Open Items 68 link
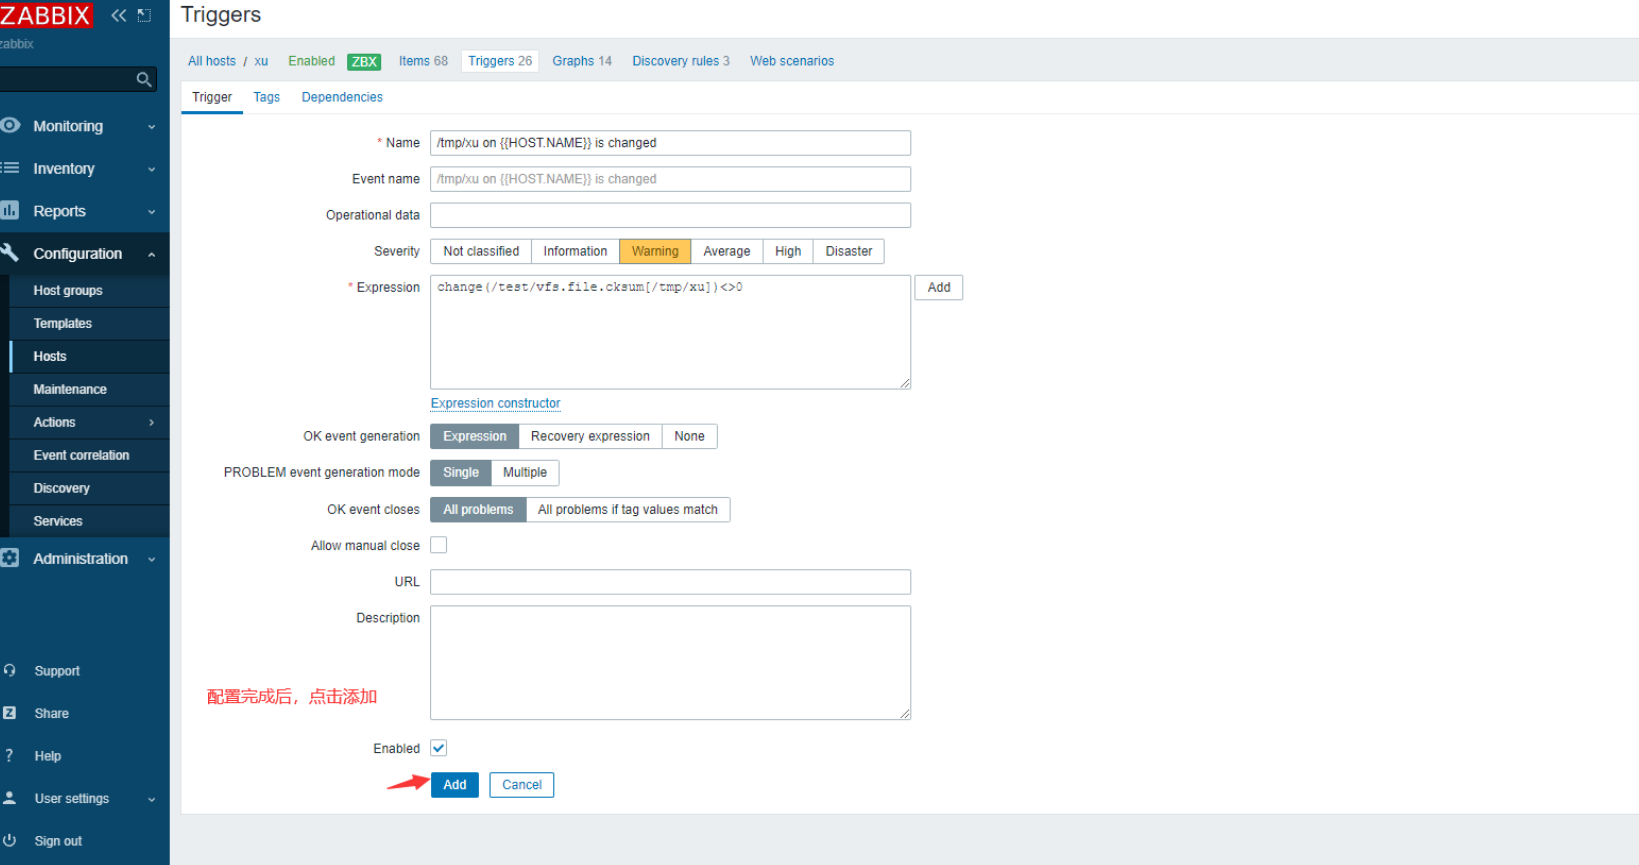Screen dimensions: 1639x865 click(x=423, y=61)
